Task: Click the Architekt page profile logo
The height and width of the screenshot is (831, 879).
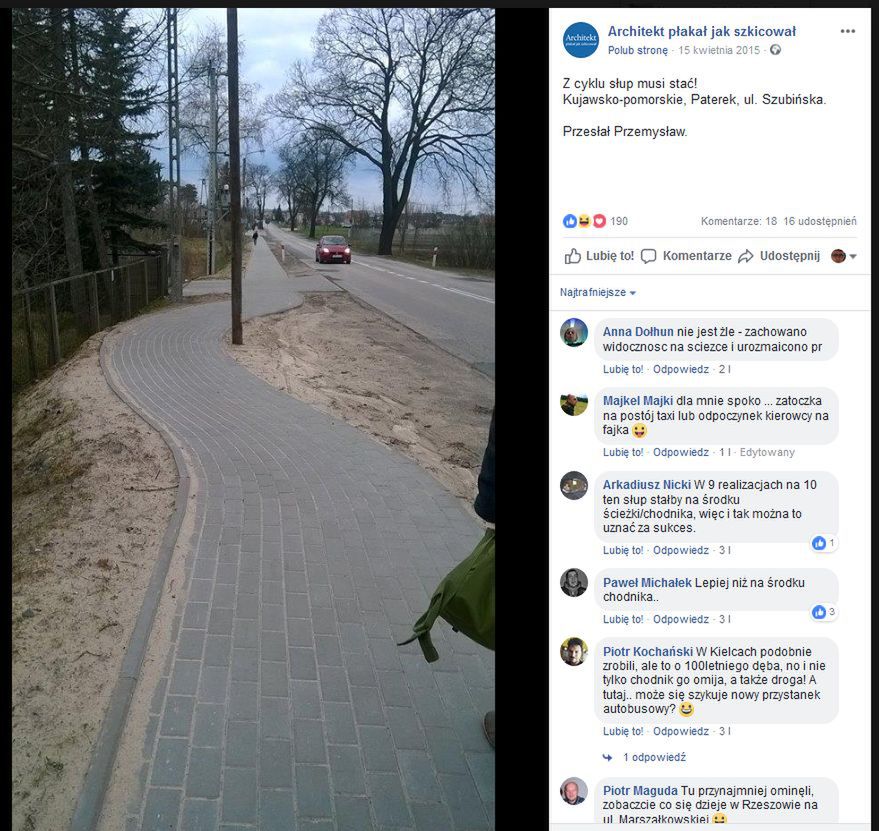Action: tap(581, 40)
